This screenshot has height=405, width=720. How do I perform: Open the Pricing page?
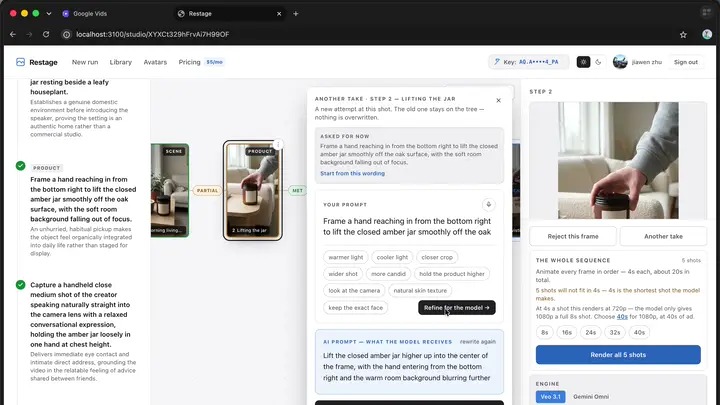pyautogui.click(x=190, y=62)
